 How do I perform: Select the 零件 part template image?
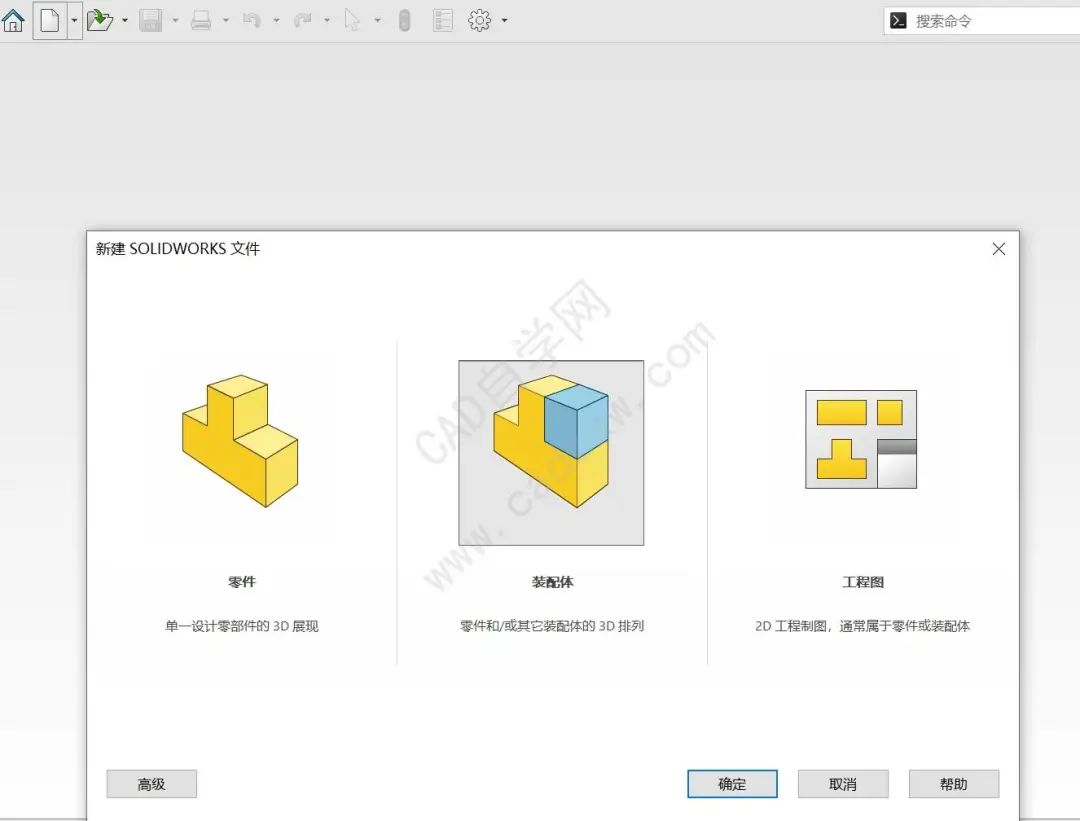tap(240, 441)
